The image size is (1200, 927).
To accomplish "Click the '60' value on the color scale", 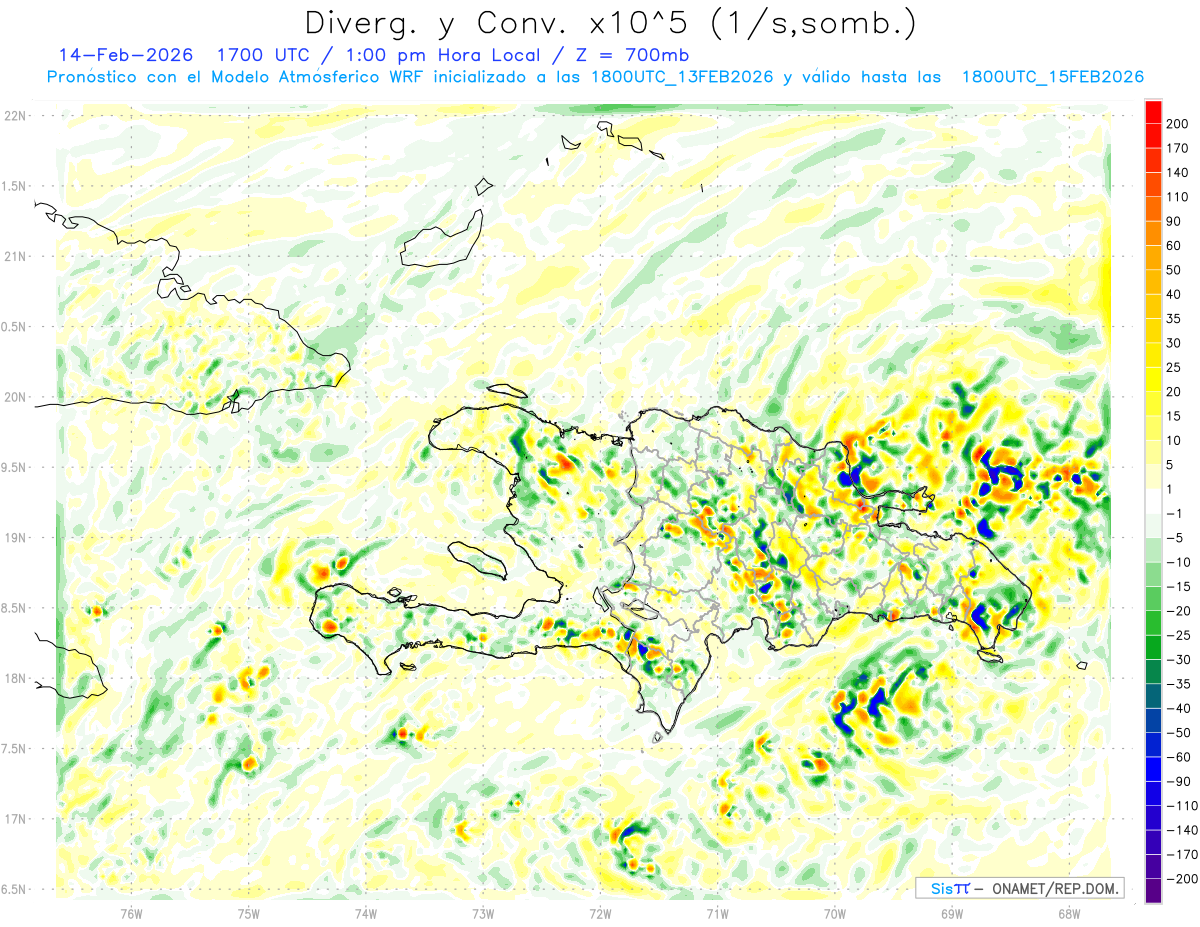I will (1175, 246).
